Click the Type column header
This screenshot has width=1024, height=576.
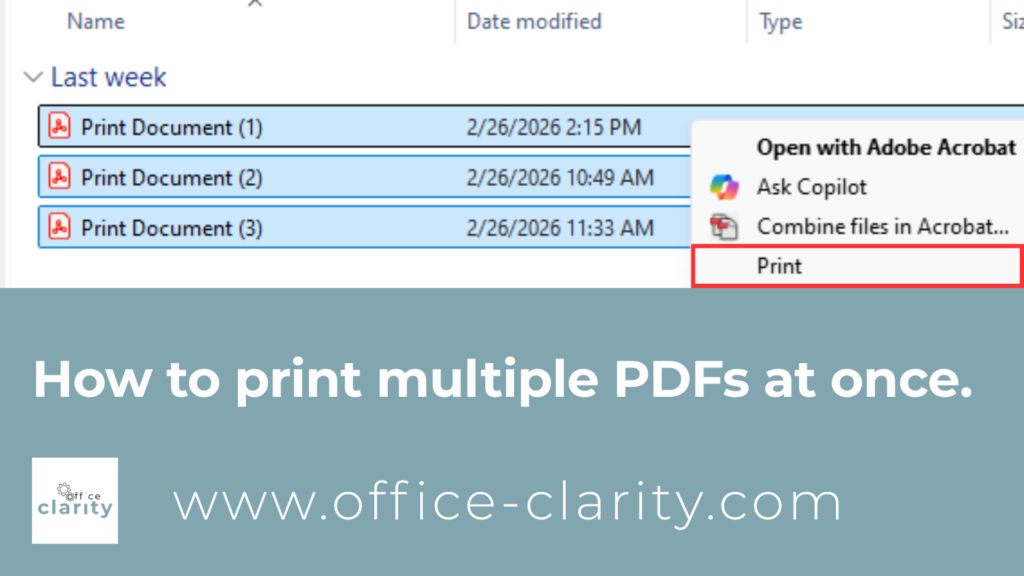(780, 21)
